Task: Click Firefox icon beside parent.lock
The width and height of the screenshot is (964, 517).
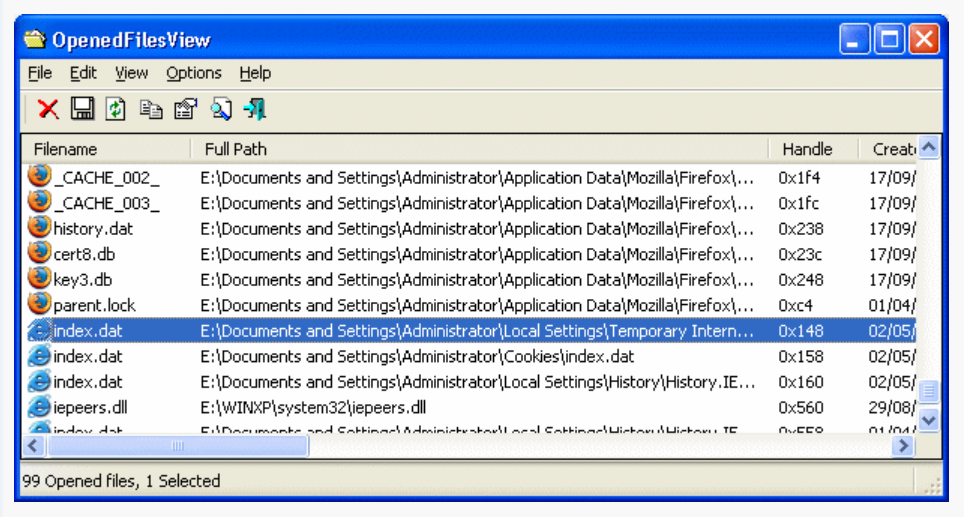Action: (x=39, y=304)
